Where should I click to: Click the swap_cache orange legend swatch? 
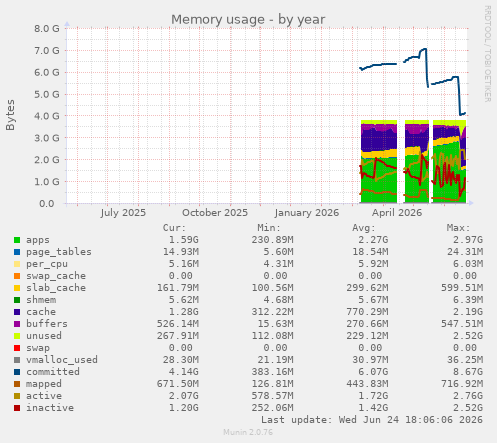coord(17,276)
